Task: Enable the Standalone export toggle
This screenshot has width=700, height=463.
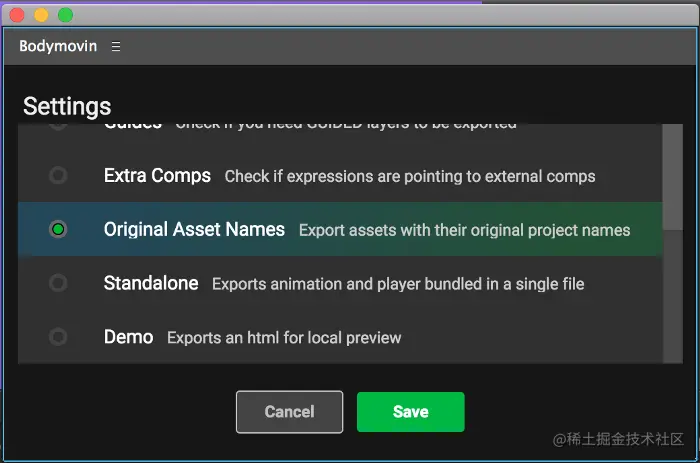Action: coord(58,283)
